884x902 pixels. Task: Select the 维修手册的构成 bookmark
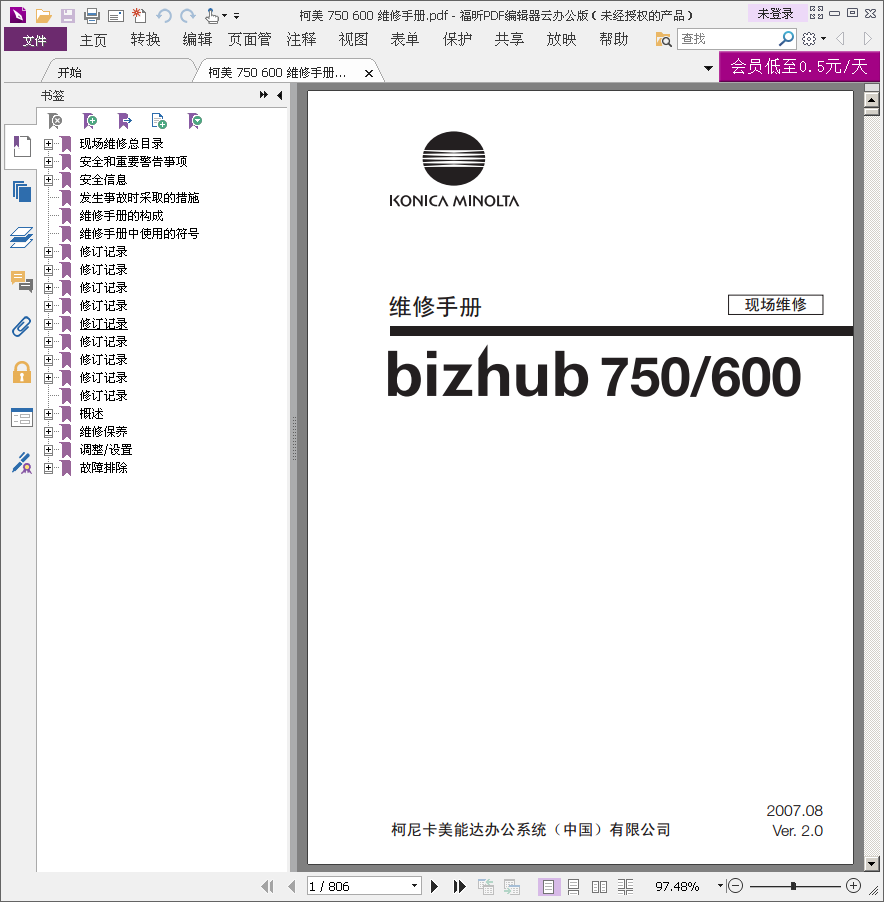[121, 216]
